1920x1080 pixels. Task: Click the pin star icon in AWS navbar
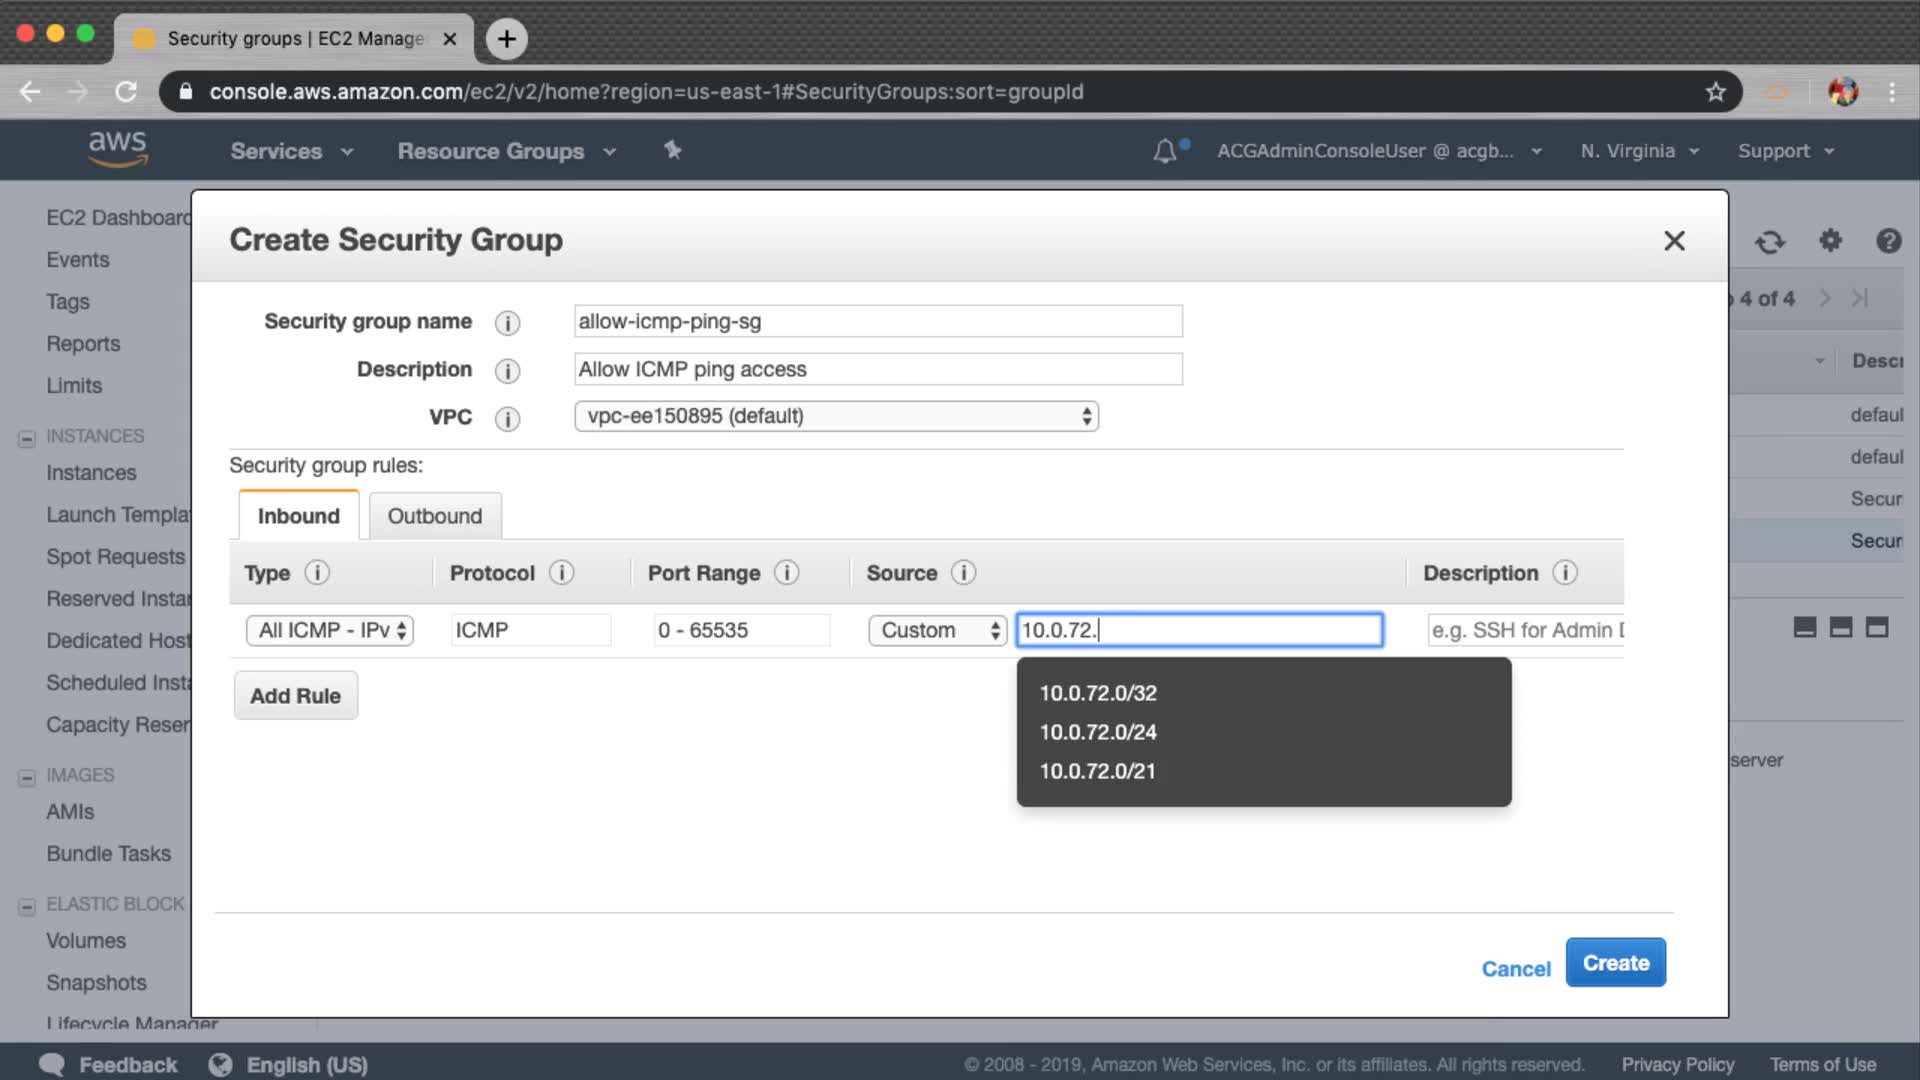point(672,150)
